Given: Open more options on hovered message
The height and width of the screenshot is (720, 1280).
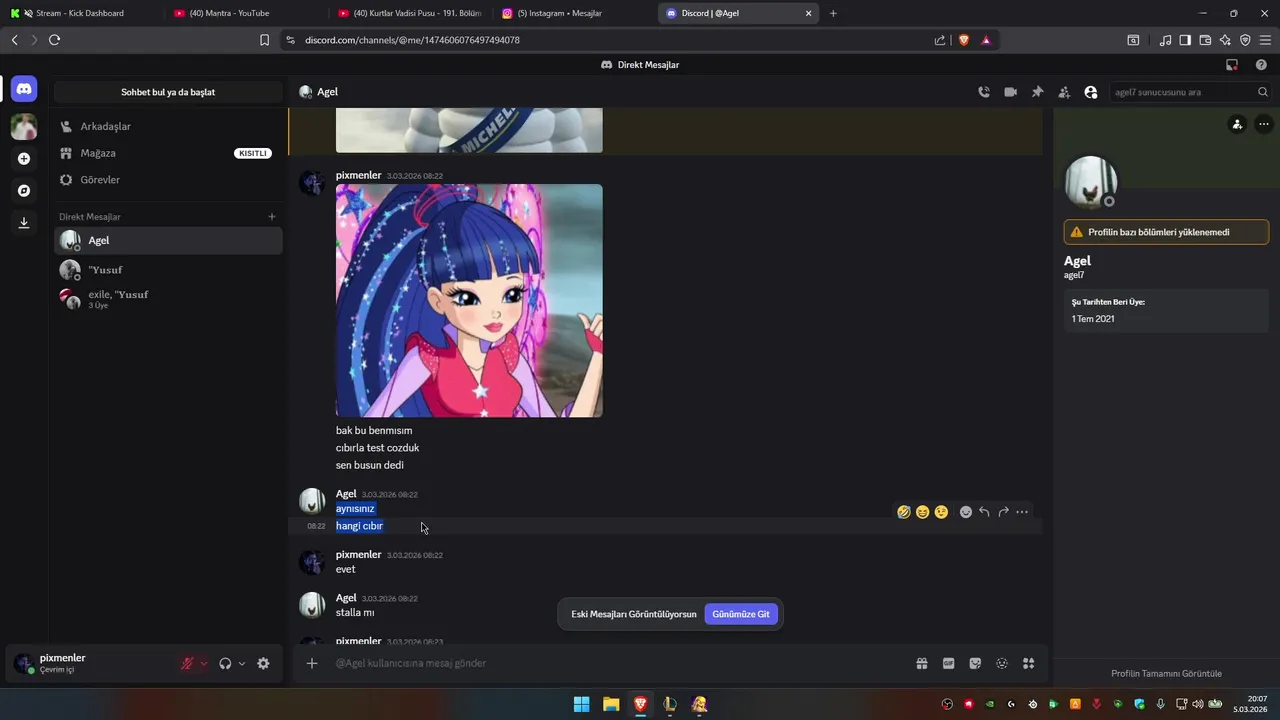Looking at the screenshot, I should click(1022, 512).
